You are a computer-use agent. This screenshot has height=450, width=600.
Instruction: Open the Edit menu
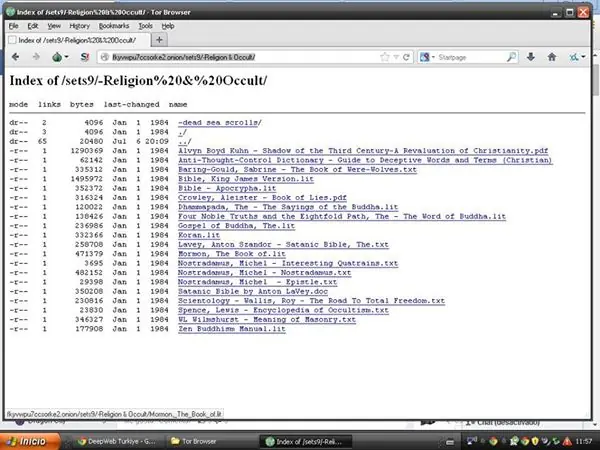pos(33,26)
